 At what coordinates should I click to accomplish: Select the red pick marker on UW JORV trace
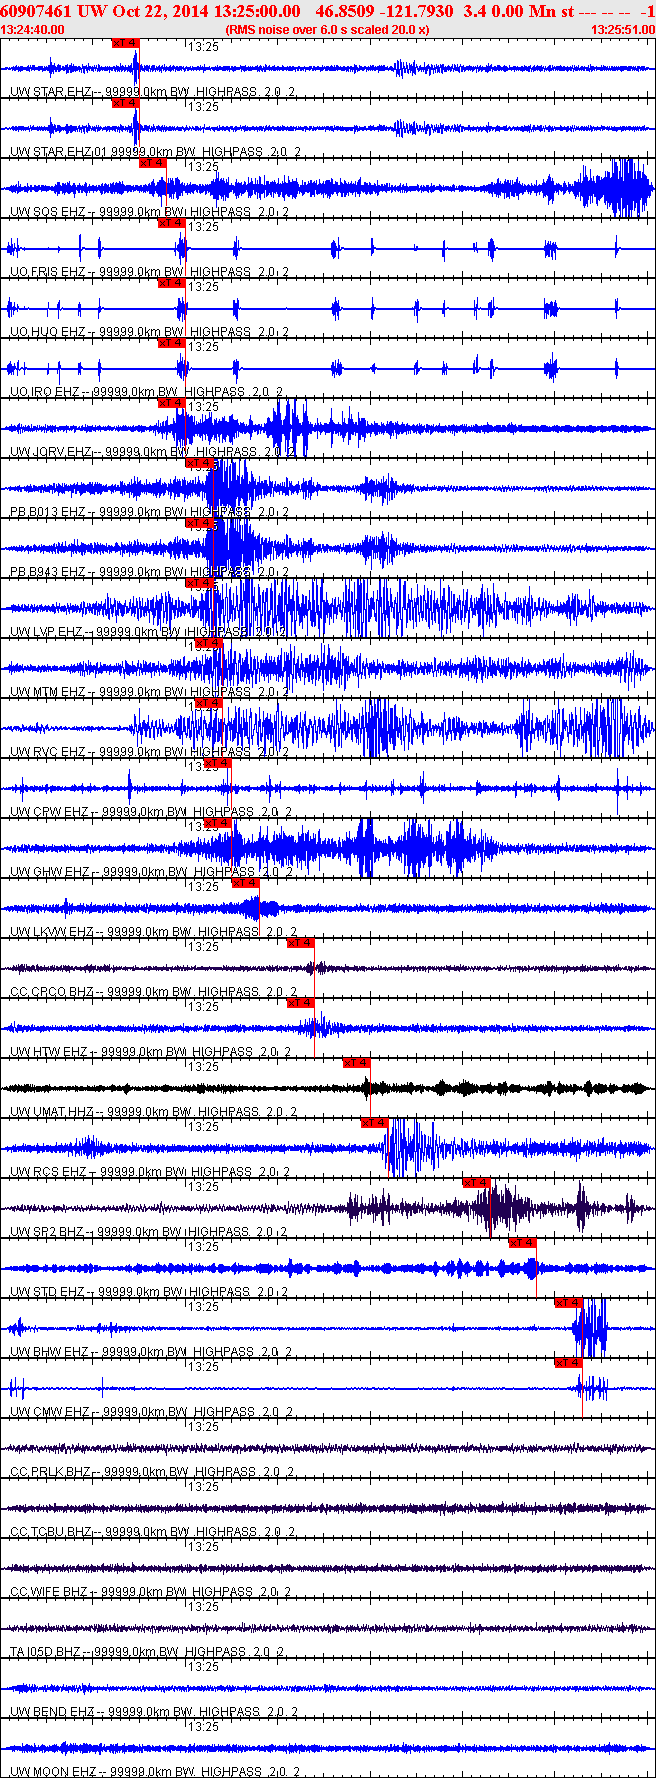tap(172, 403)
